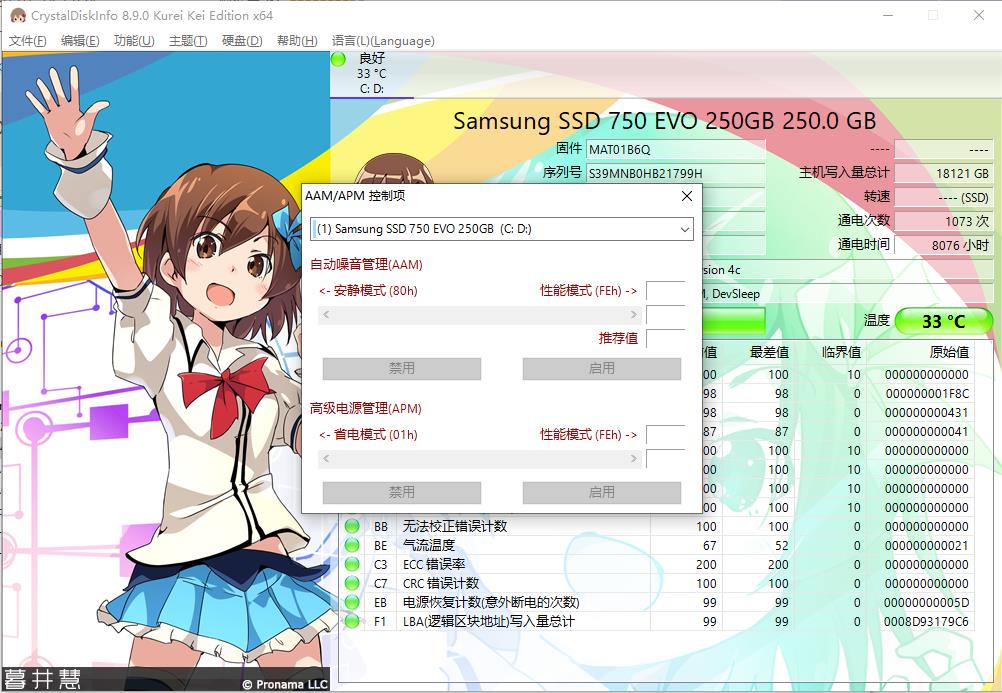Image resolution: width=1002 pixels, height=693 pixels.
Task: Click the 推荐值 value field
Action: [x=665, y=338]
